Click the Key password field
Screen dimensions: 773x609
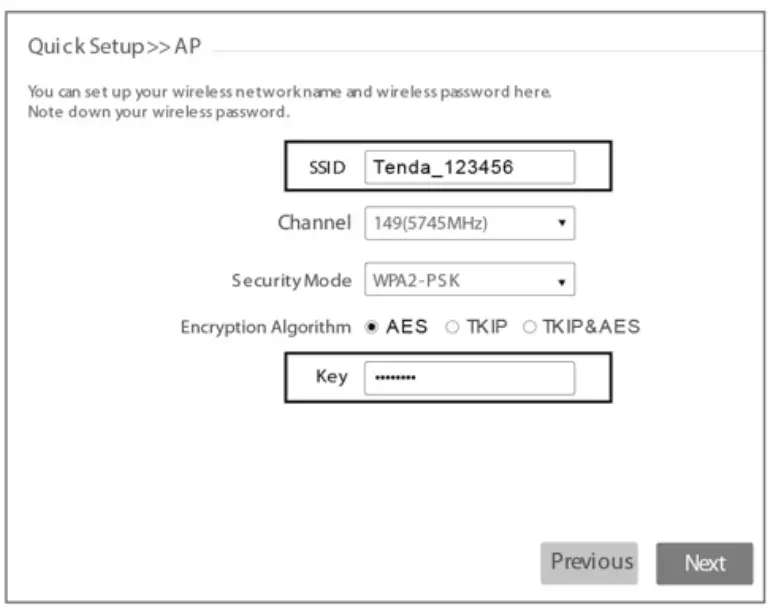pos(469,378)
